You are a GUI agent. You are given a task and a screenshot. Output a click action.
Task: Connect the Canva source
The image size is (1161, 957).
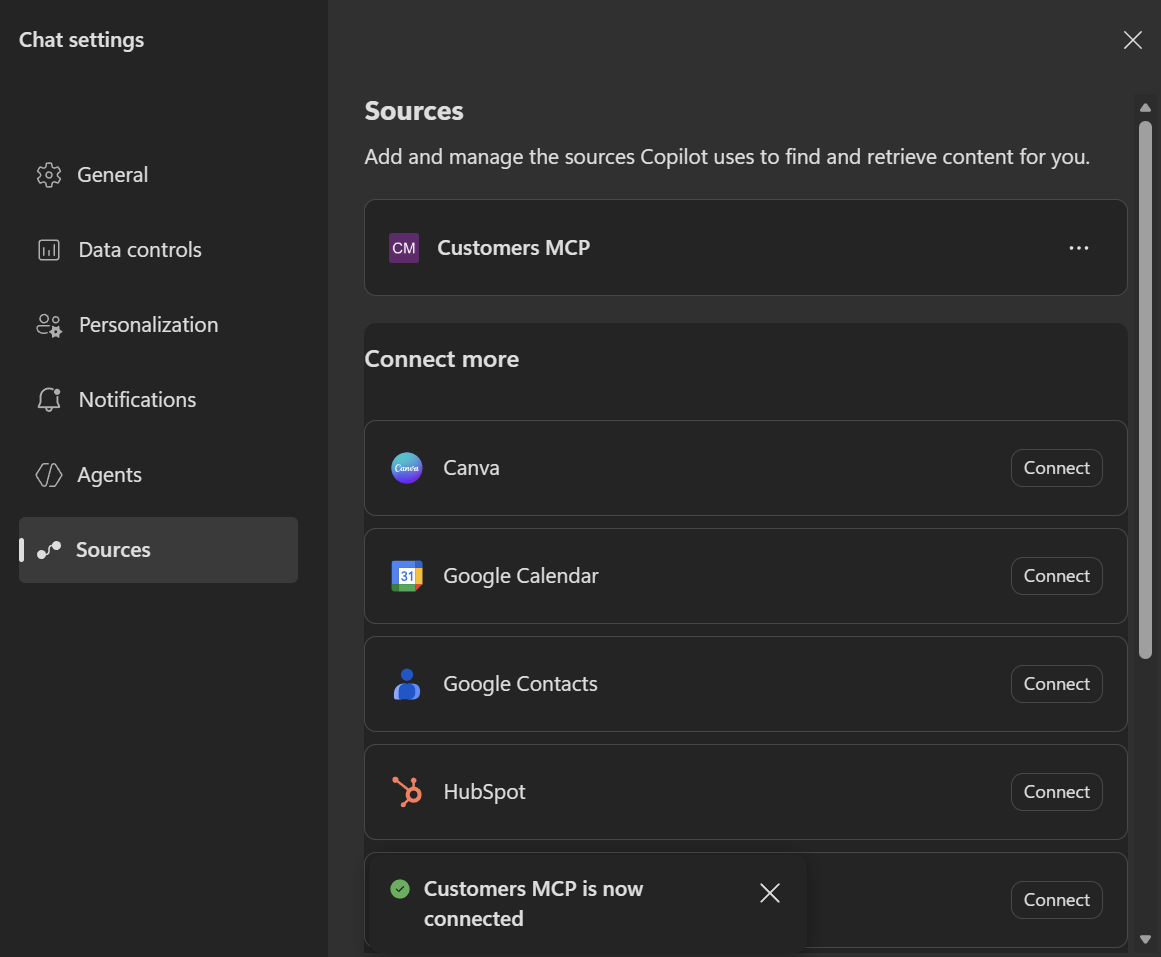coord(1057,468)
